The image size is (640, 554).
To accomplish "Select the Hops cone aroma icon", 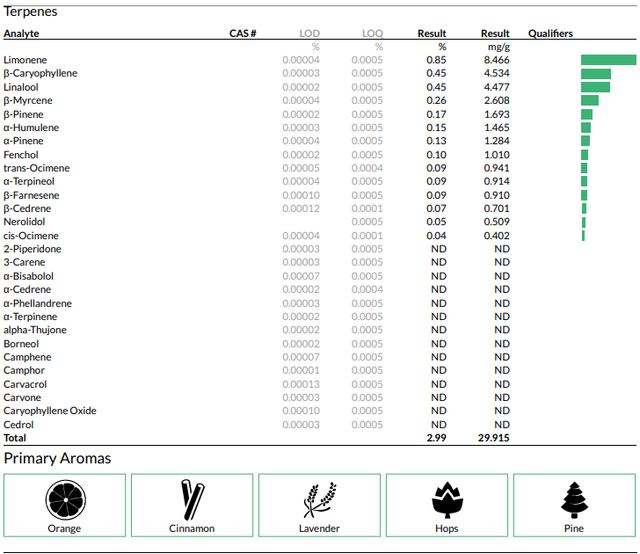I will pos(447,500).
